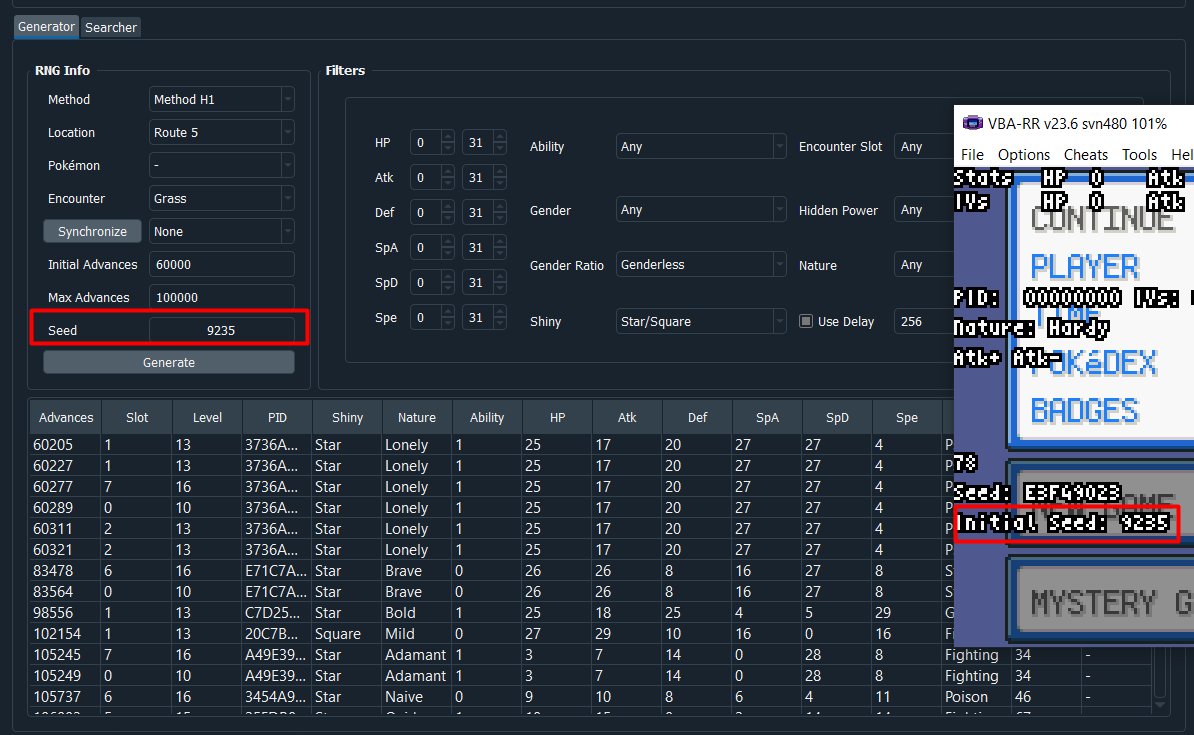Sort by the Shiny column header

click(x=347, y=417)
